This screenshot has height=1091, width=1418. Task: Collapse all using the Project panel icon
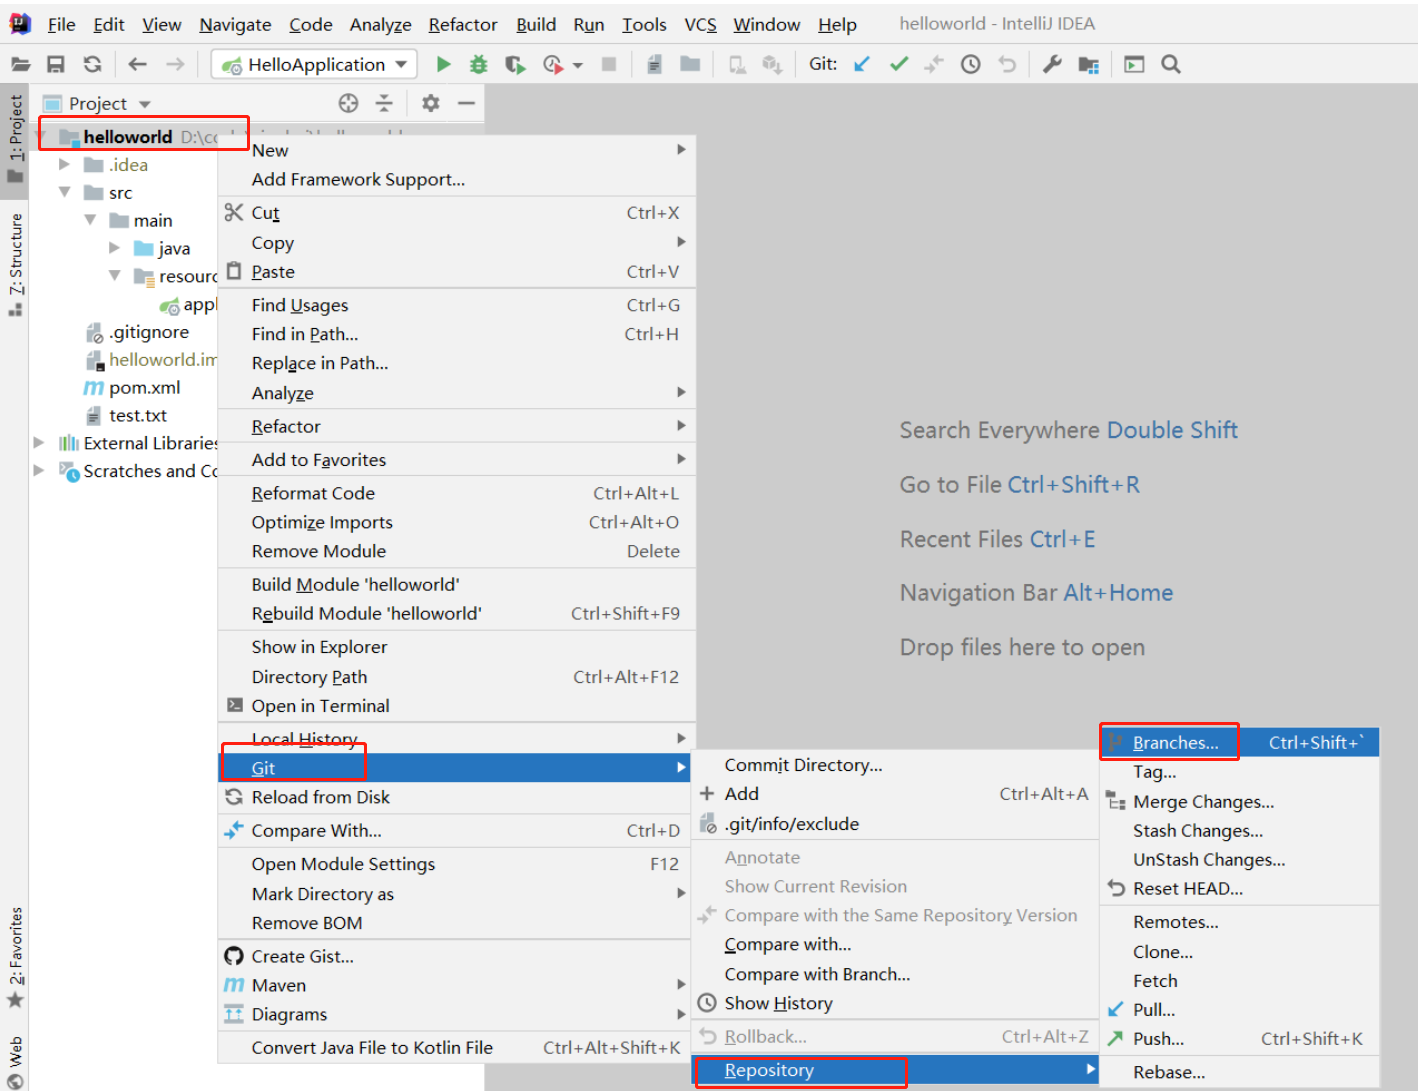pyautogui.click(x=384, y=103)
